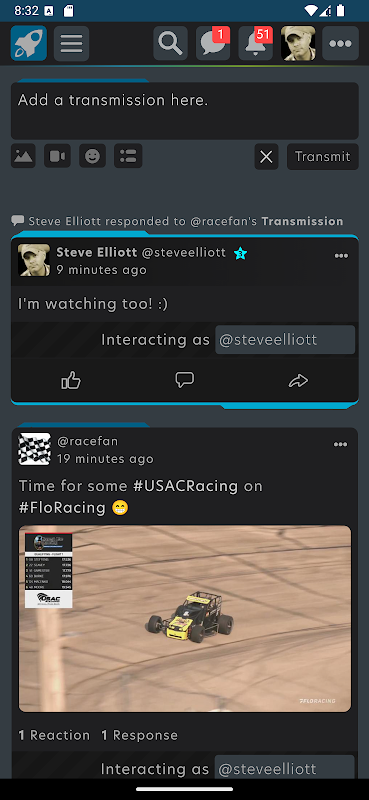Click the Transmit button

(x=323, y=157)
